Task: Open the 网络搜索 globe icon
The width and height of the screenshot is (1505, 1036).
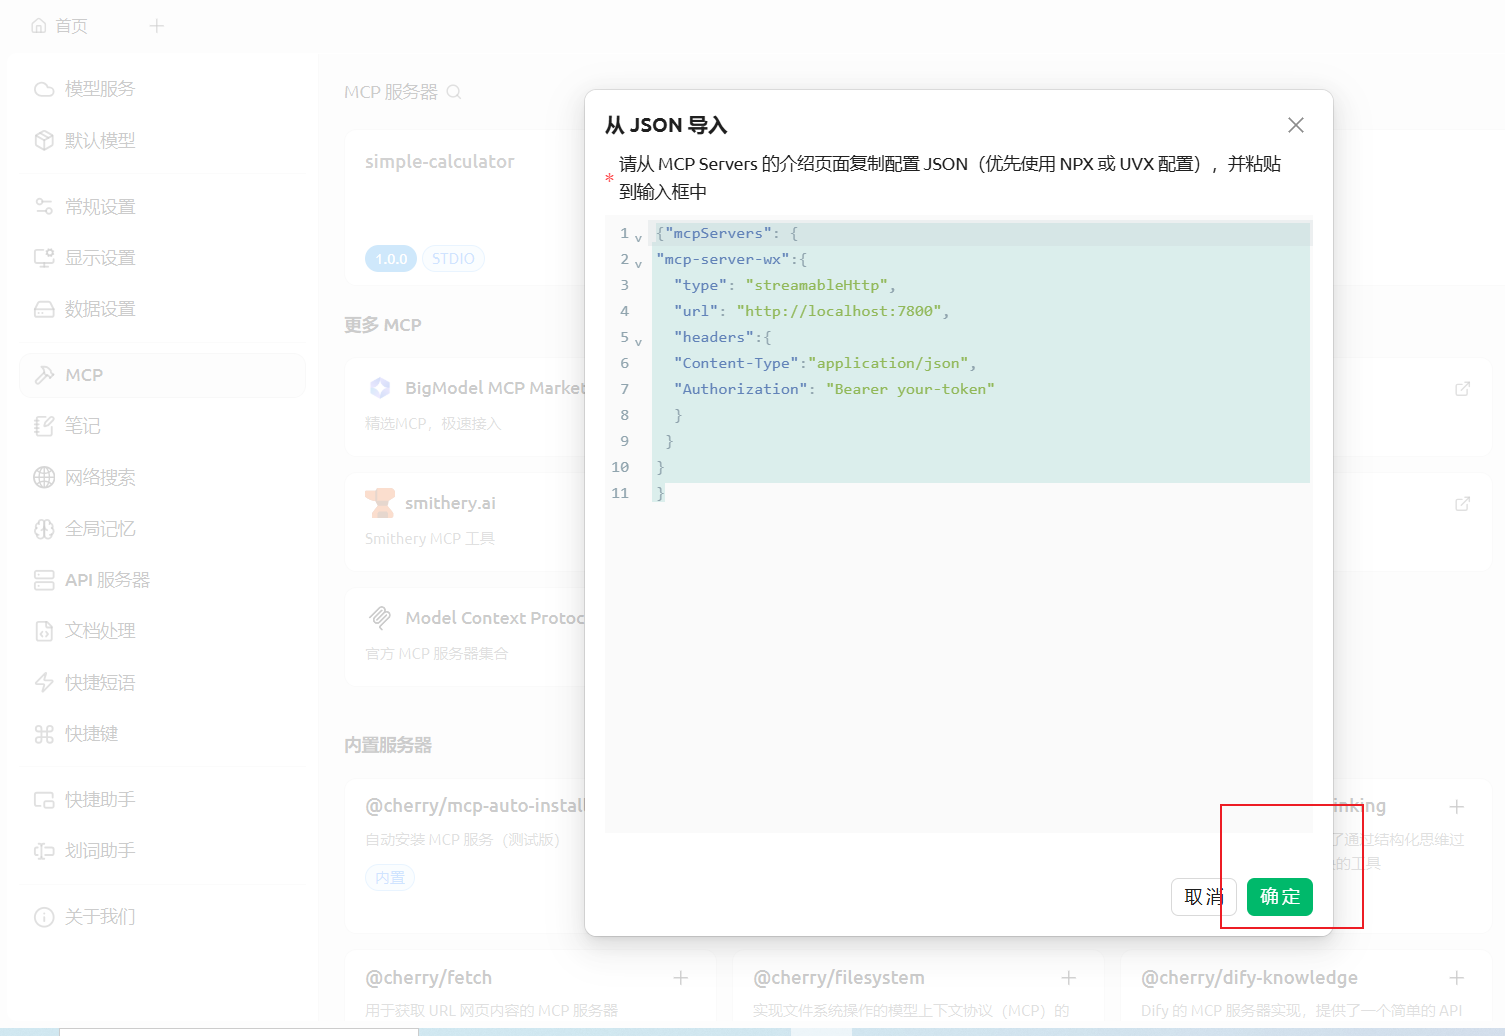Action: pos(44,477)
